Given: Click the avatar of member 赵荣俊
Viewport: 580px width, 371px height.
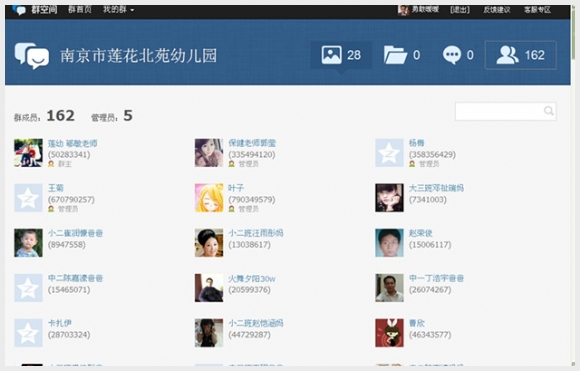Looking at the screenshot, I should [x=389, y=243].
